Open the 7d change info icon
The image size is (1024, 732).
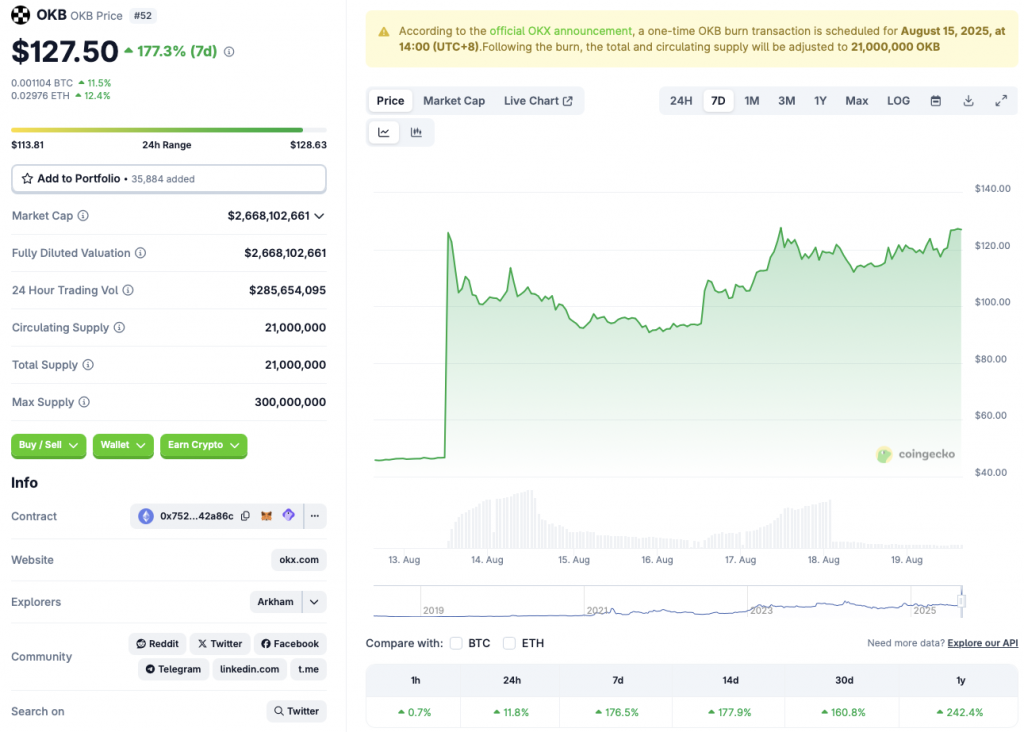click(229, 52)
